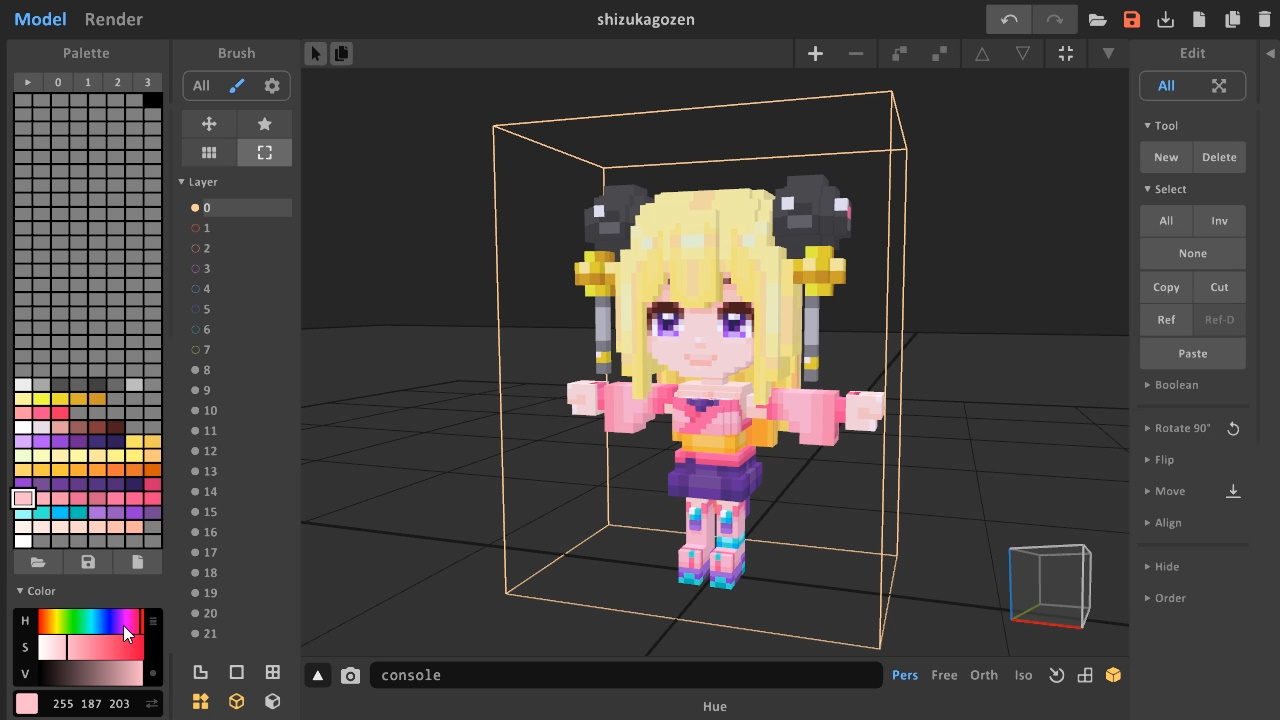The width and height of the screenshot is (1280, 720).
Task: Select the move cross-arrows brush mode
Action: coord(209,124)
